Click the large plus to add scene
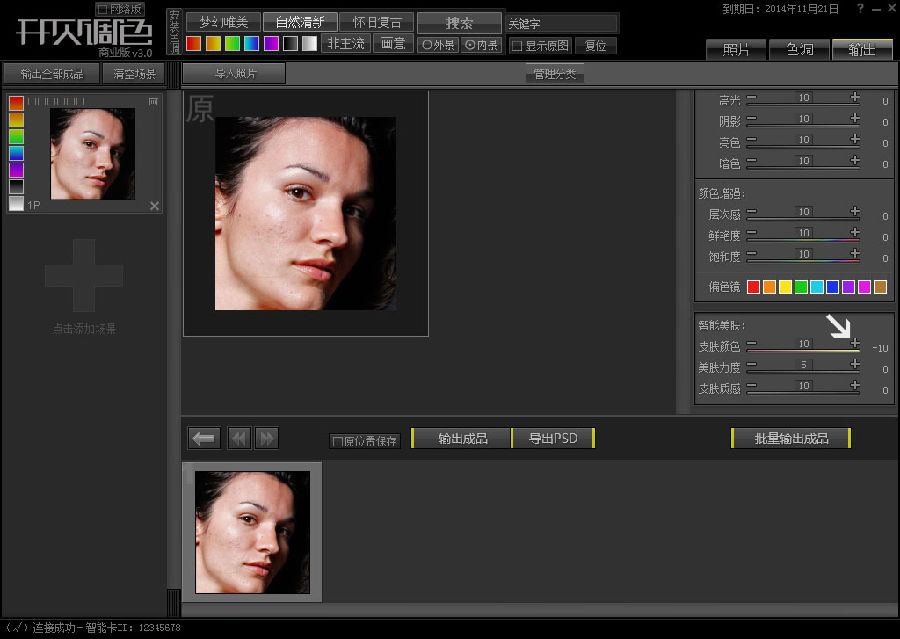This screenshot has height=639, width=900. click(x=84, y=274)
